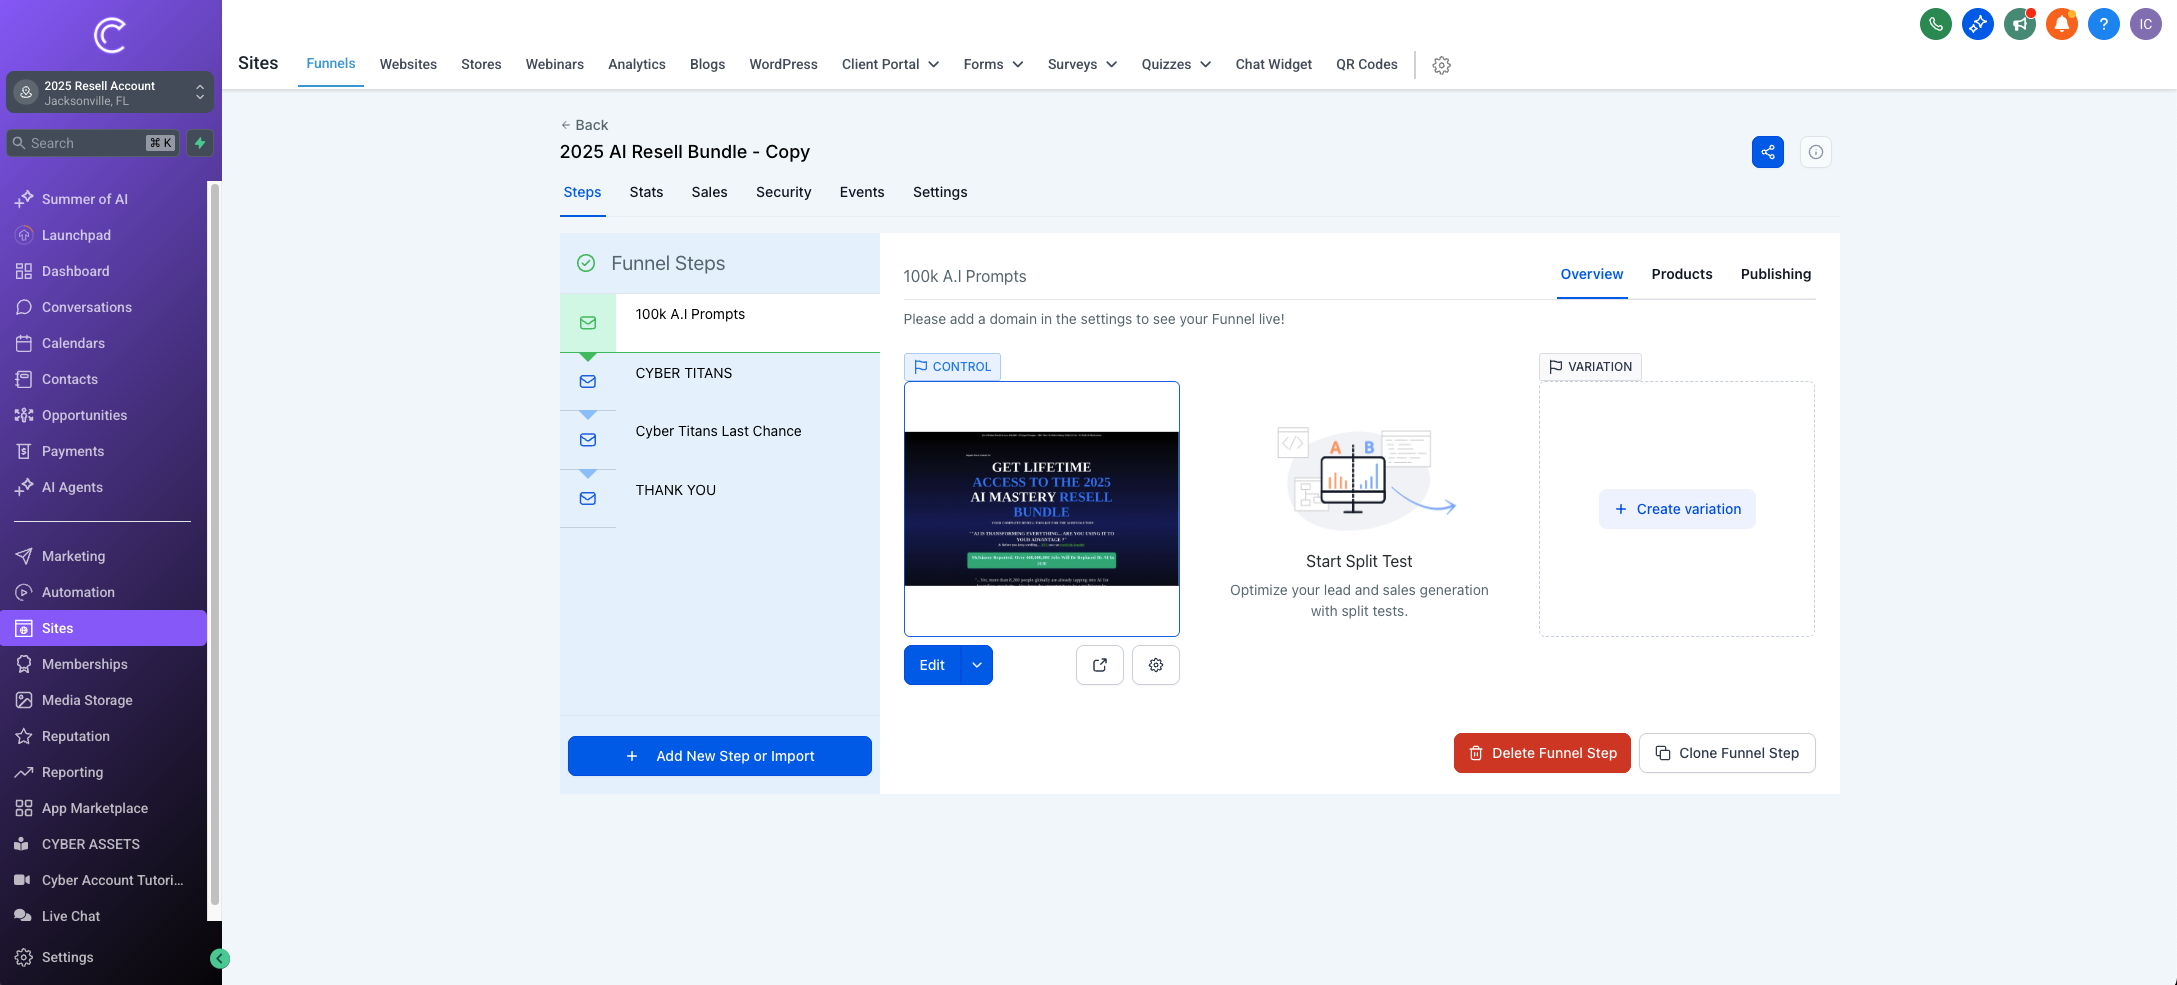Image resolution: width=2177 pixels, height=985 pixels.
Task: Click the Sites settings gear in top nav
Action: click(x=1441, y=65)
